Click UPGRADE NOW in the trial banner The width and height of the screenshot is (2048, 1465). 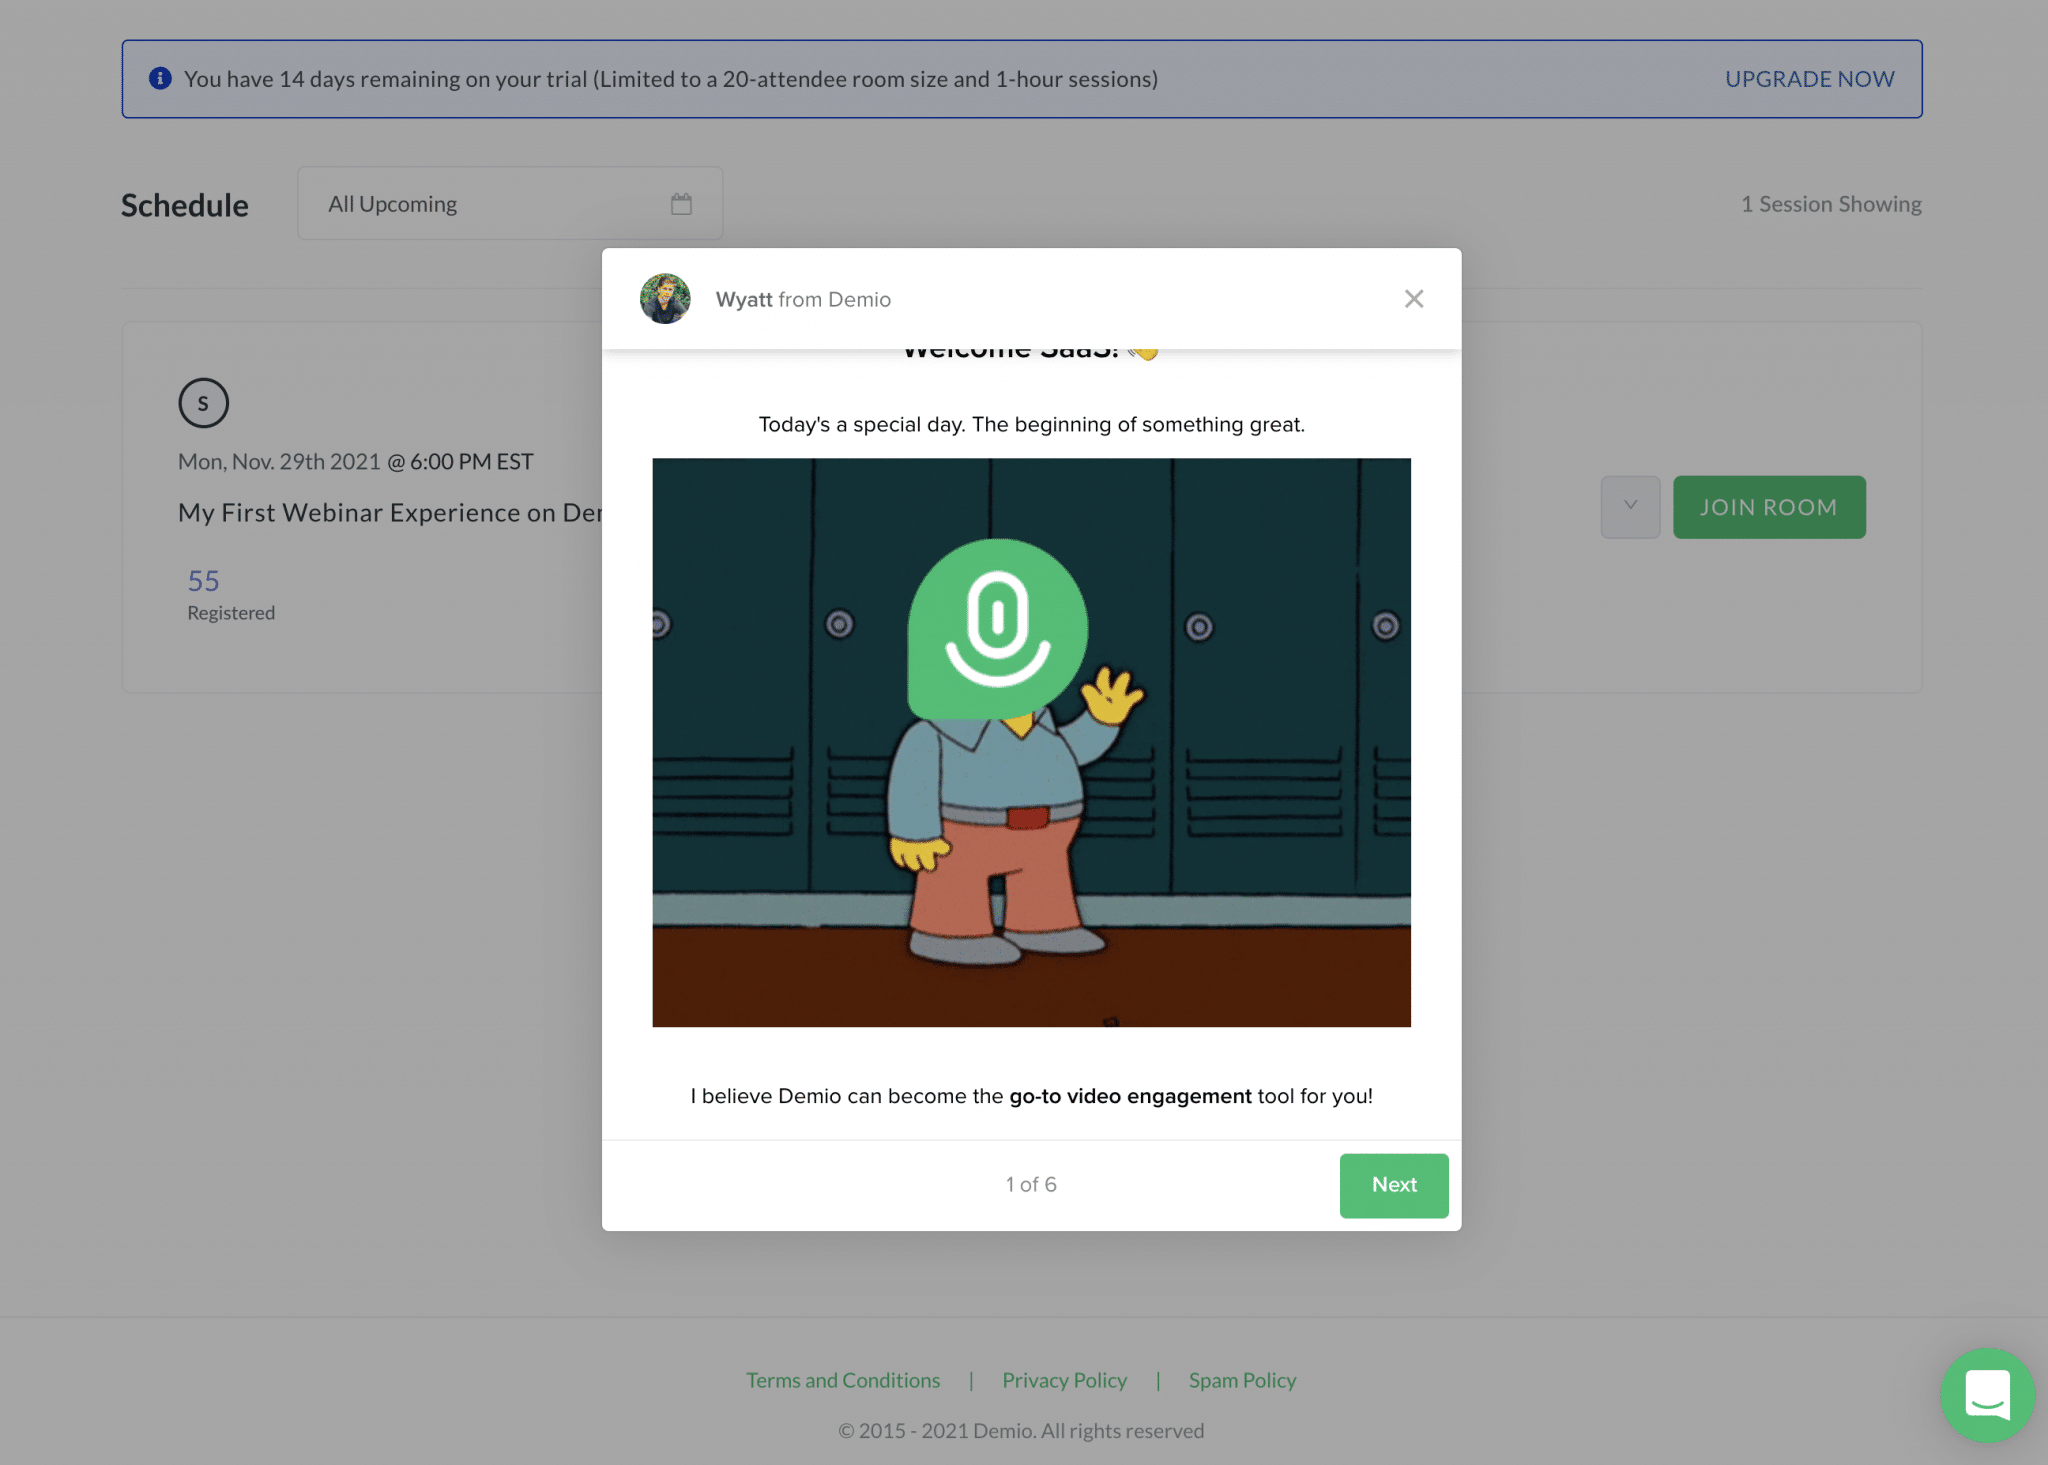pyautogui.click(x=1809, y=76)
